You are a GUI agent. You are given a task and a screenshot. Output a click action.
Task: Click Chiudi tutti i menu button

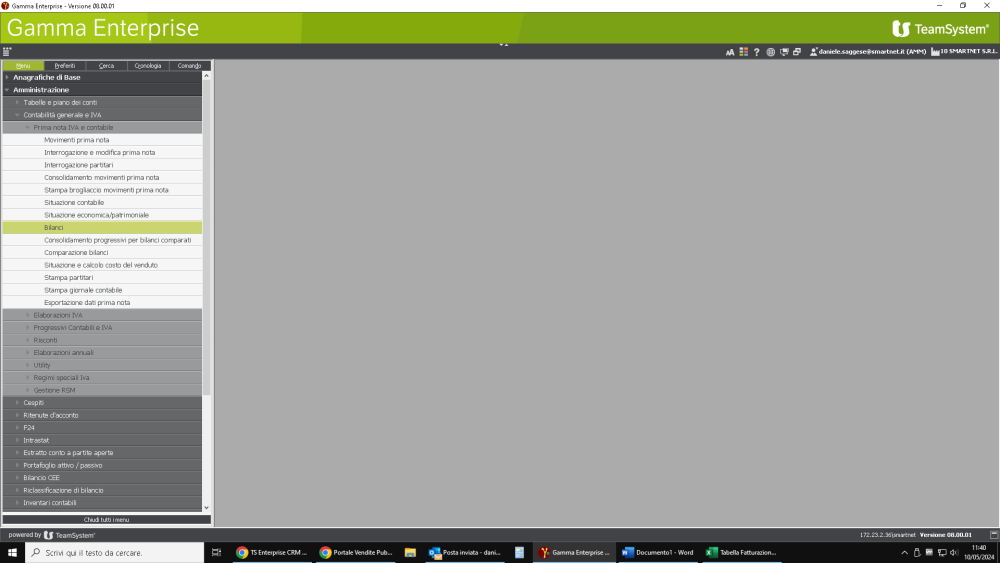107,520
